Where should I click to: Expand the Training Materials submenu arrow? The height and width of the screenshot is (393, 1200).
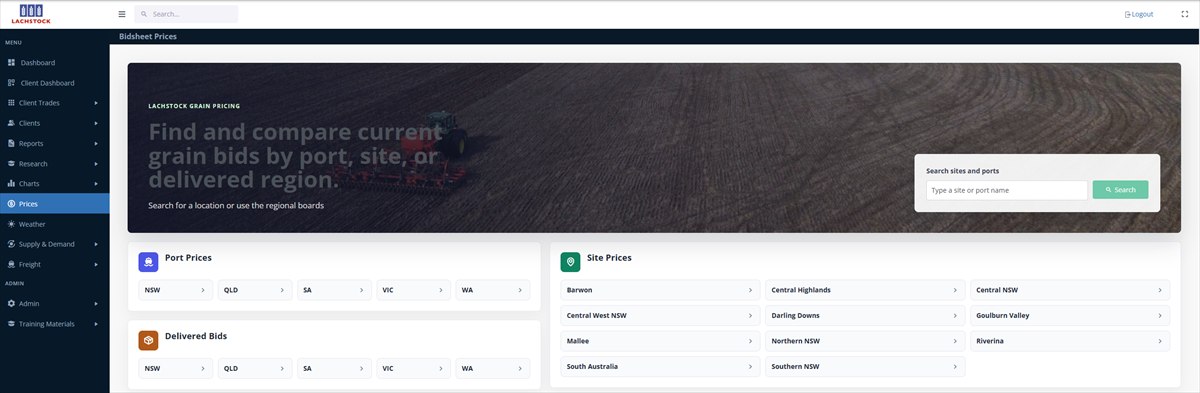coord(97,324)
